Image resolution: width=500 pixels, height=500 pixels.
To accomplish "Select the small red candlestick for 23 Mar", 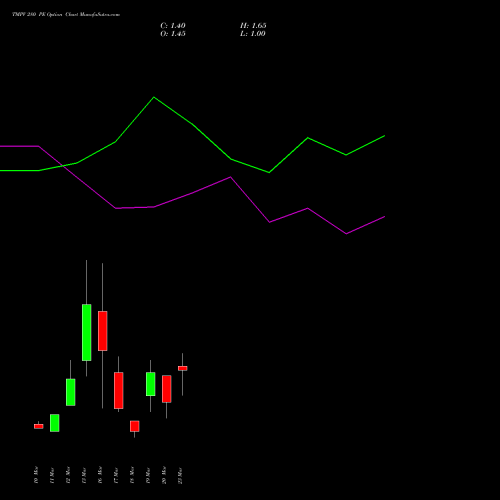I will click(183, 368).
